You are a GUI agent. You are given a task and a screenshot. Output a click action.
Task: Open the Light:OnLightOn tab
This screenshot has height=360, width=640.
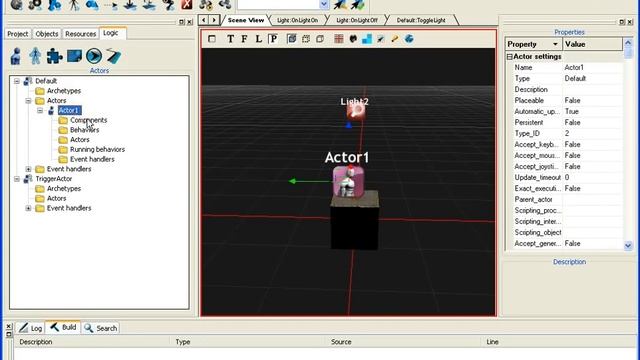(297, 20)
